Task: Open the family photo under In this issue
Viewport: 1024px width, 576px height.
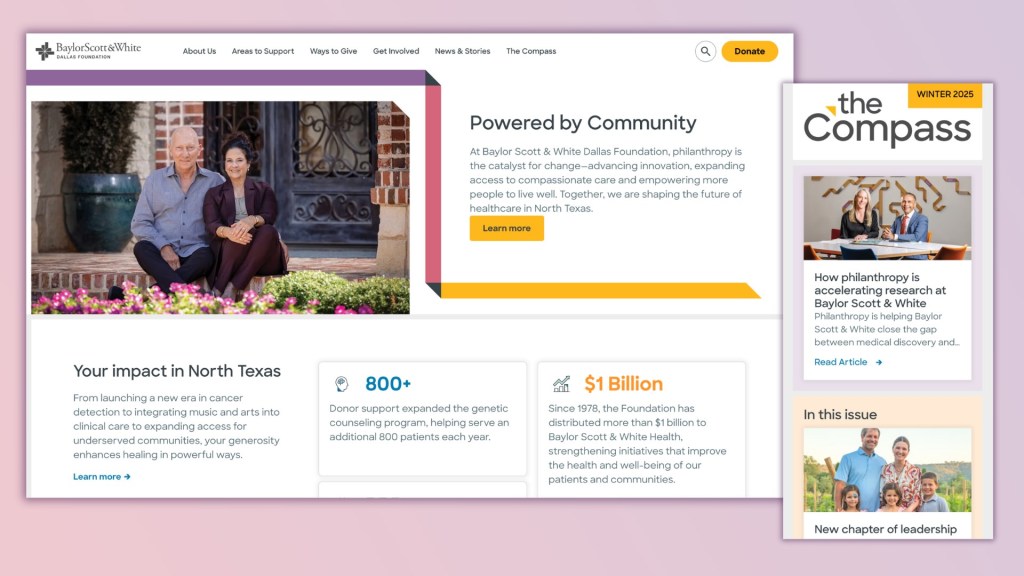Action: (887, 470)
